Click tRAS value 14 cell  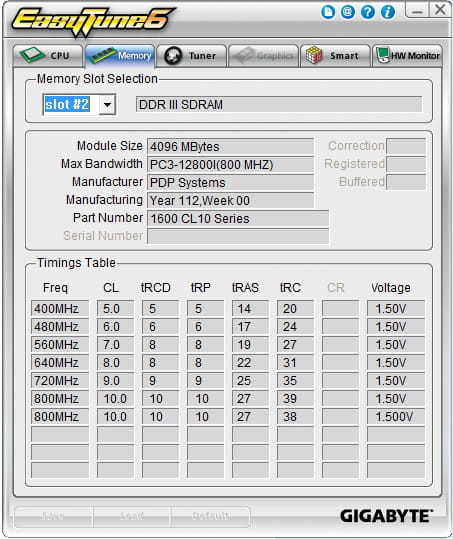250,308
